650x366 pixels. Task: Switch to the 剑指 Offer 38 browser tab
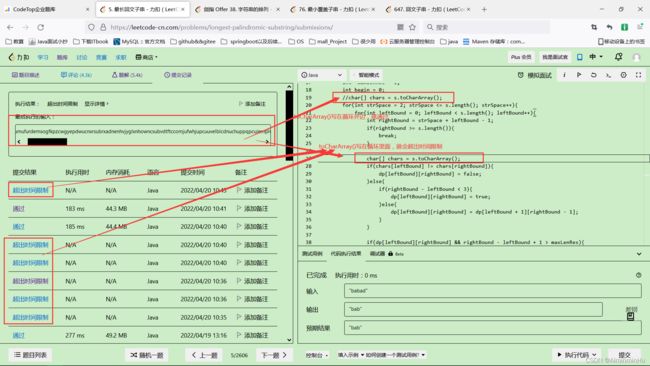237,9
